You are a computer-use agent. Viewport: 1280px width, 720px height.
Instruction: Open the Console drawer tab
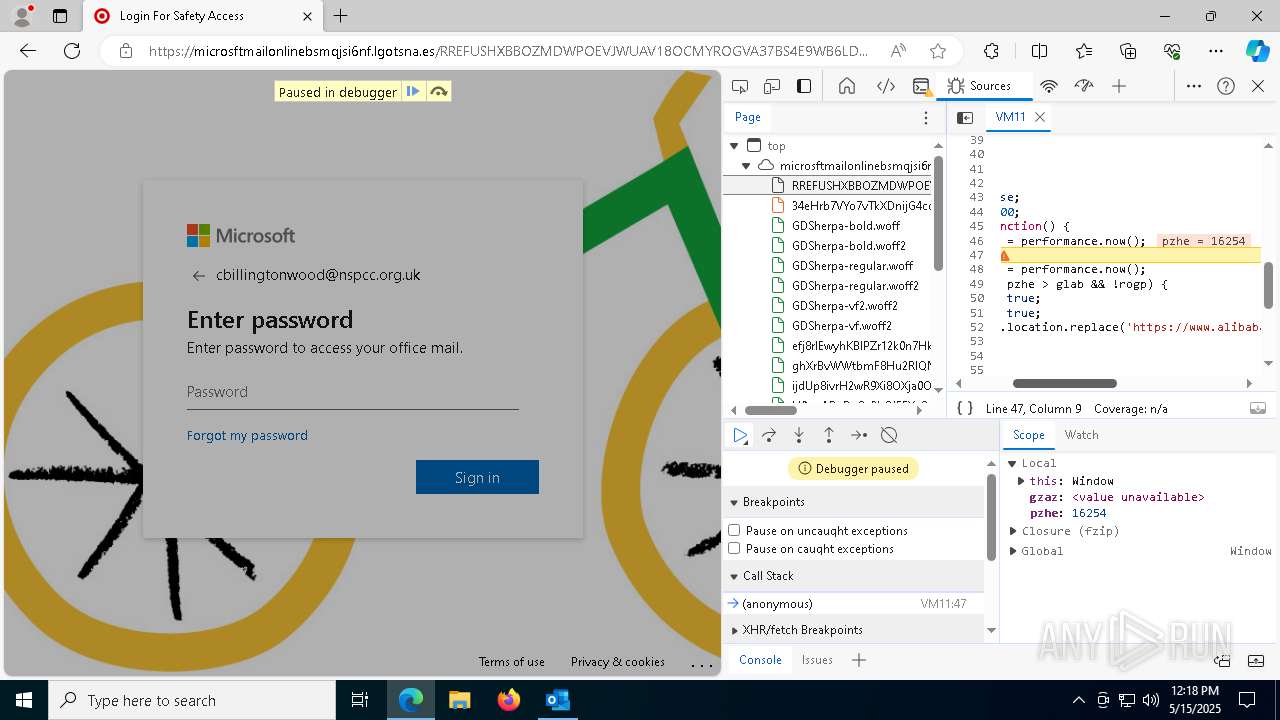pos(760,660)
